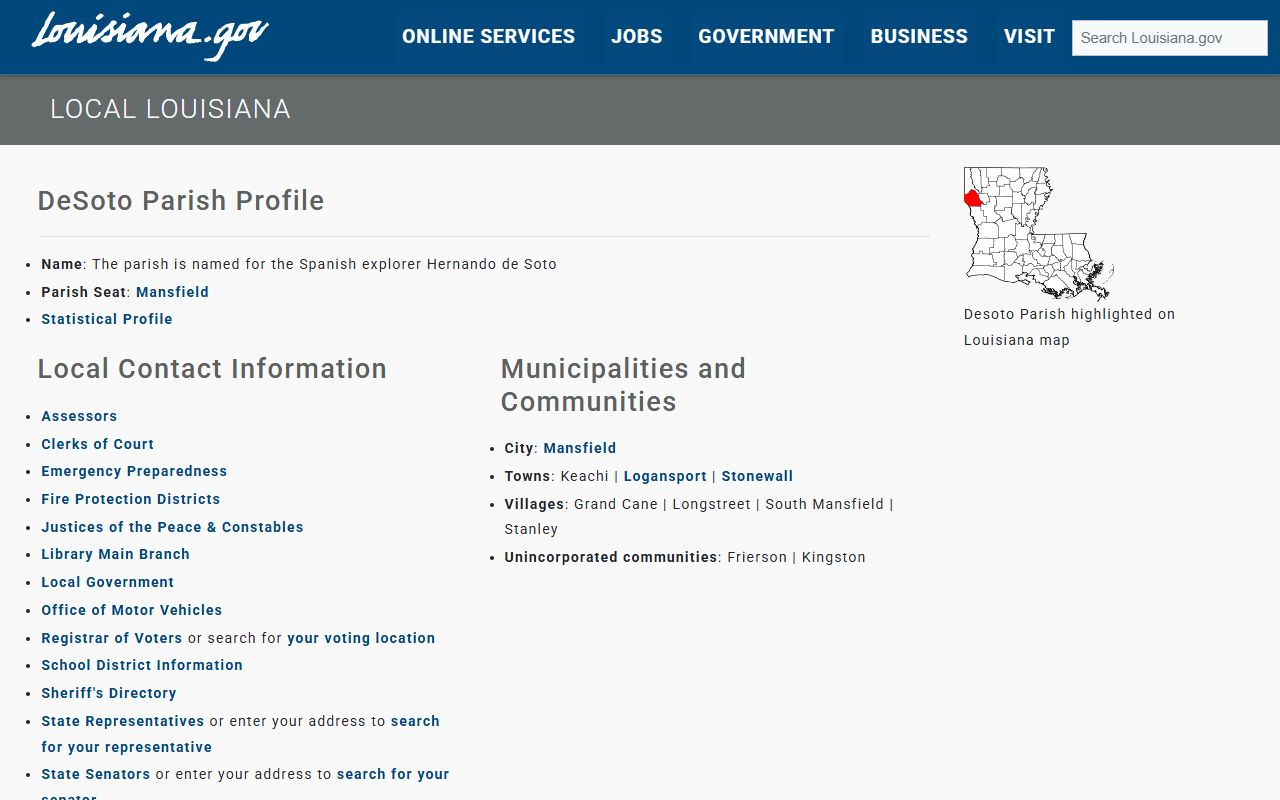
Task: Open the Mansfield city link
Action: point(580,448)
